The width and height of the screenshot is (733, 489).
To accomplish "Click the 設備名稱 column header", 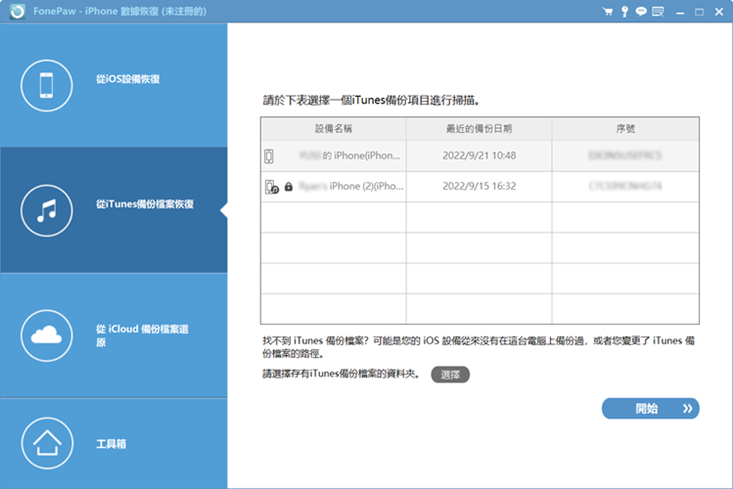I will 333,129.
